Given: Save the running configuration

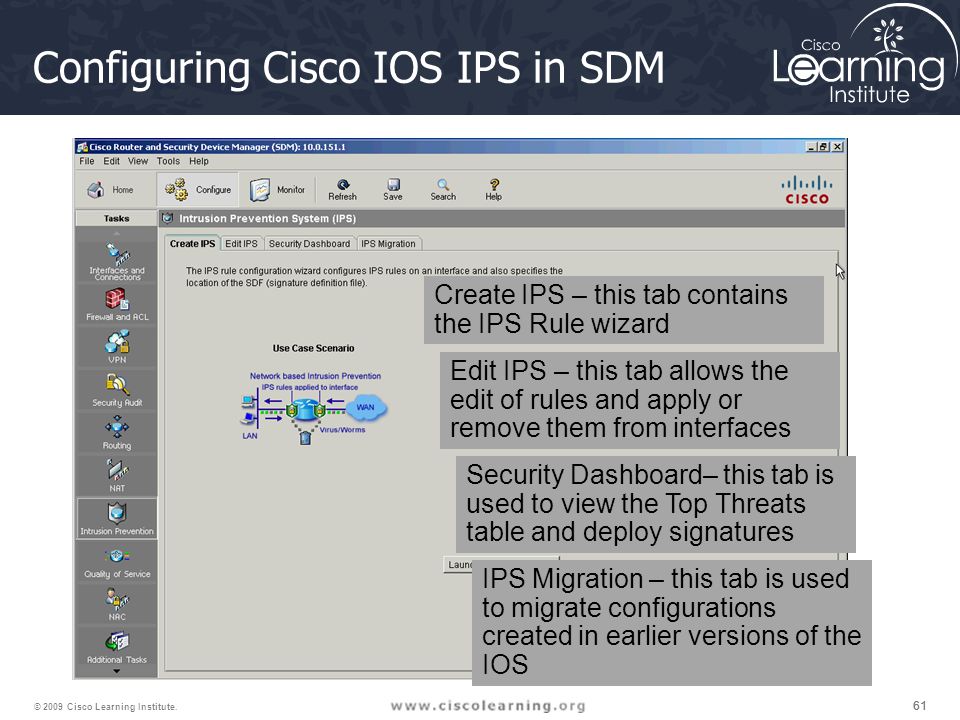Looking at the screenshot, I should pos(393,190).
